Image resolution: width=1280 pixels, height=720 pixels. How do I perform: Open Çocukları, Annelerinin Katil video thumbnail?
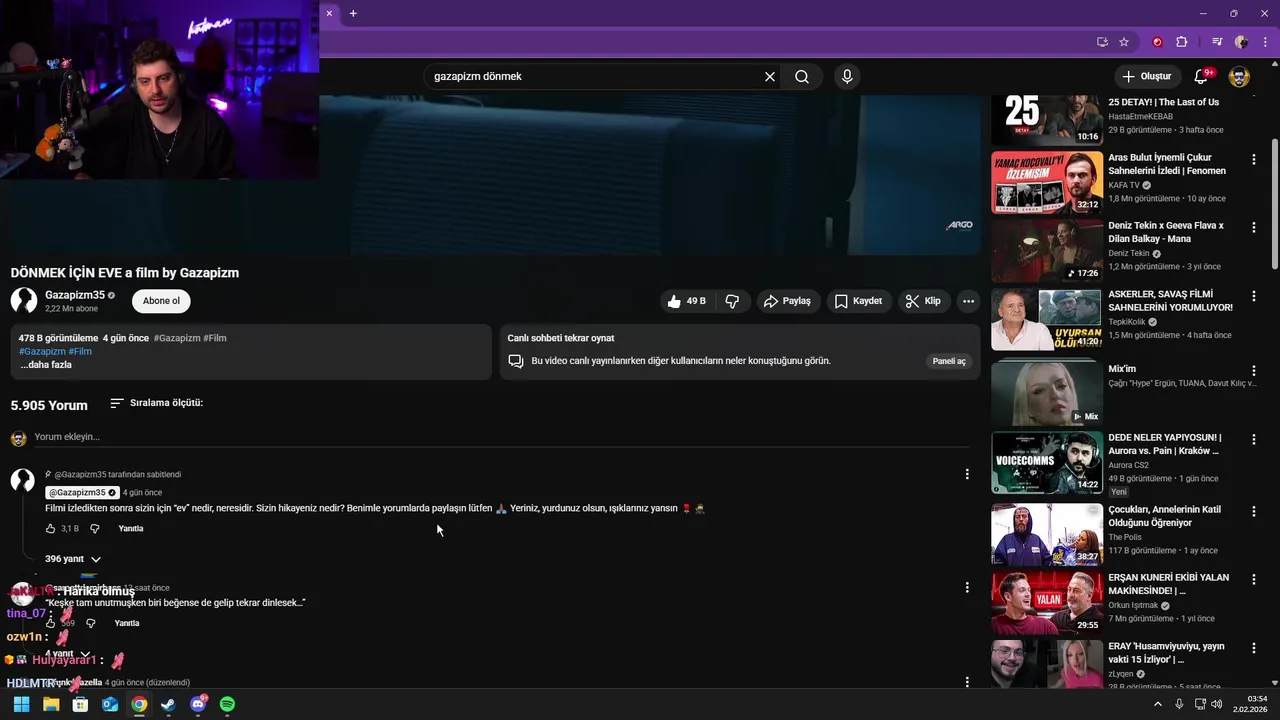click(x=1047, y=534)
